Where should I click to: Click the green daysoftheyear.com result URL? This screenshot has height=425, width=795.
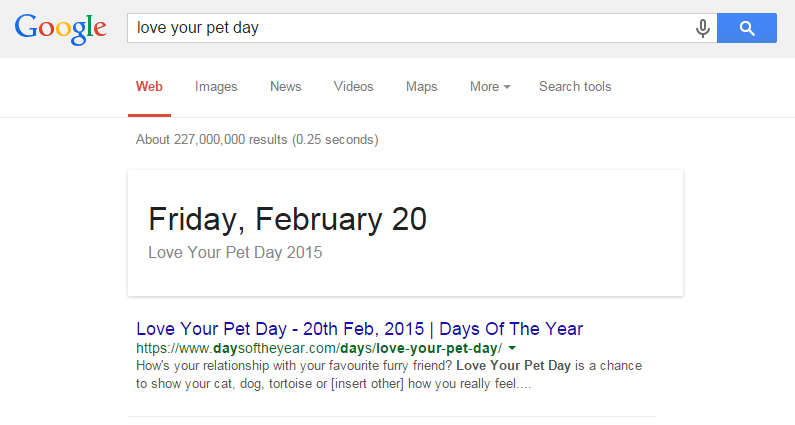pos(318,348)
